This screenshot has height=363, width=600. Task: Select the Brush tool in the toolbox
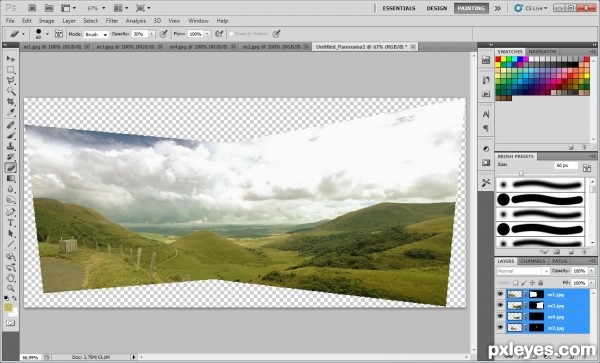tap(11, 135)
